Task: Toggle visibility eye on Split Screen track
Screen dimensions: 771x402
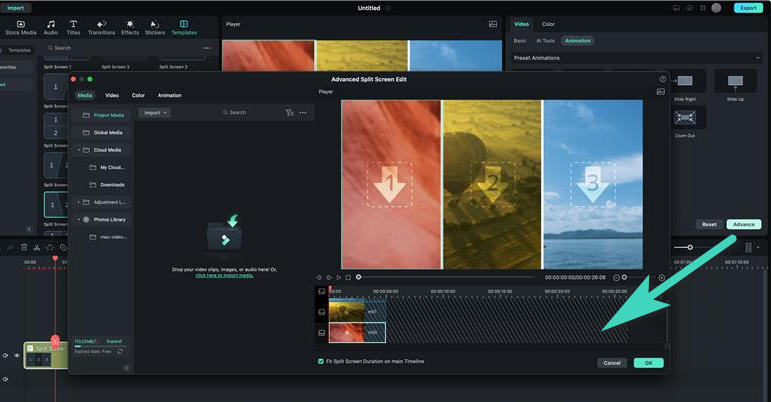Action: (x=17, y=355)
